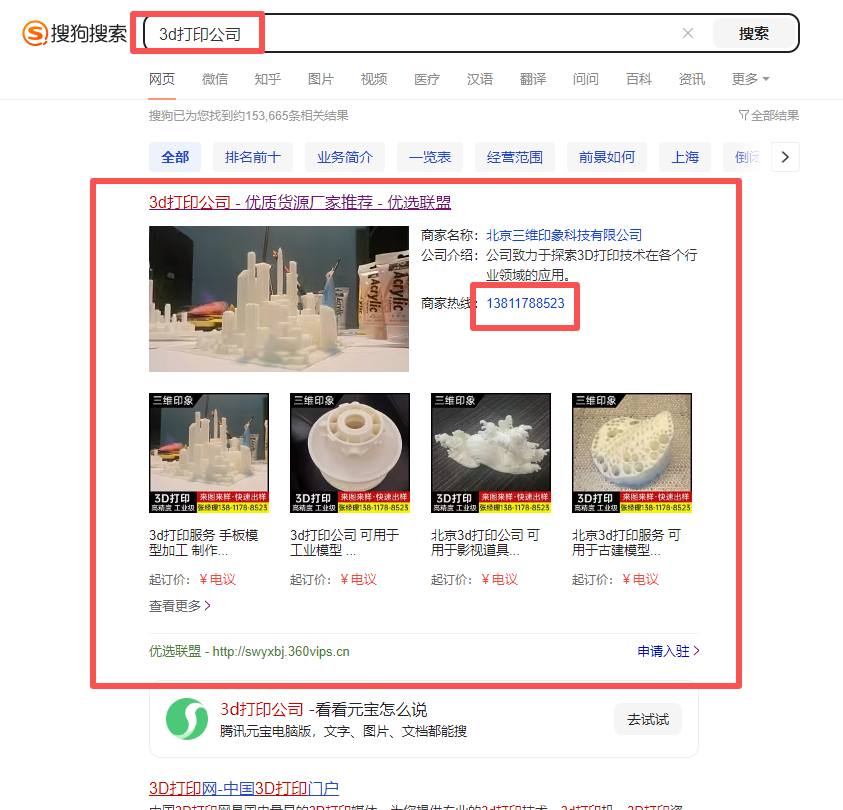843x810 pixels.
Task: Expand 查看更多 product listings
Action: 180,605
